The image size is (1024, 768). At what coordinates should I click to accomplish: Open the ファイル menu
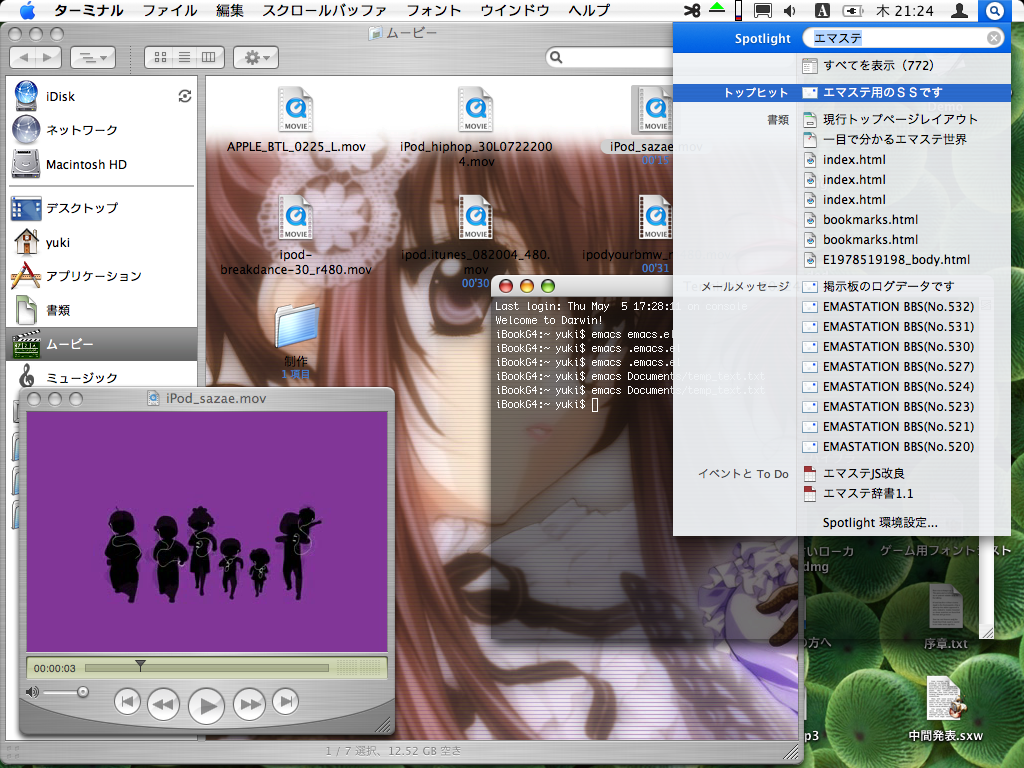pos(170,10)
